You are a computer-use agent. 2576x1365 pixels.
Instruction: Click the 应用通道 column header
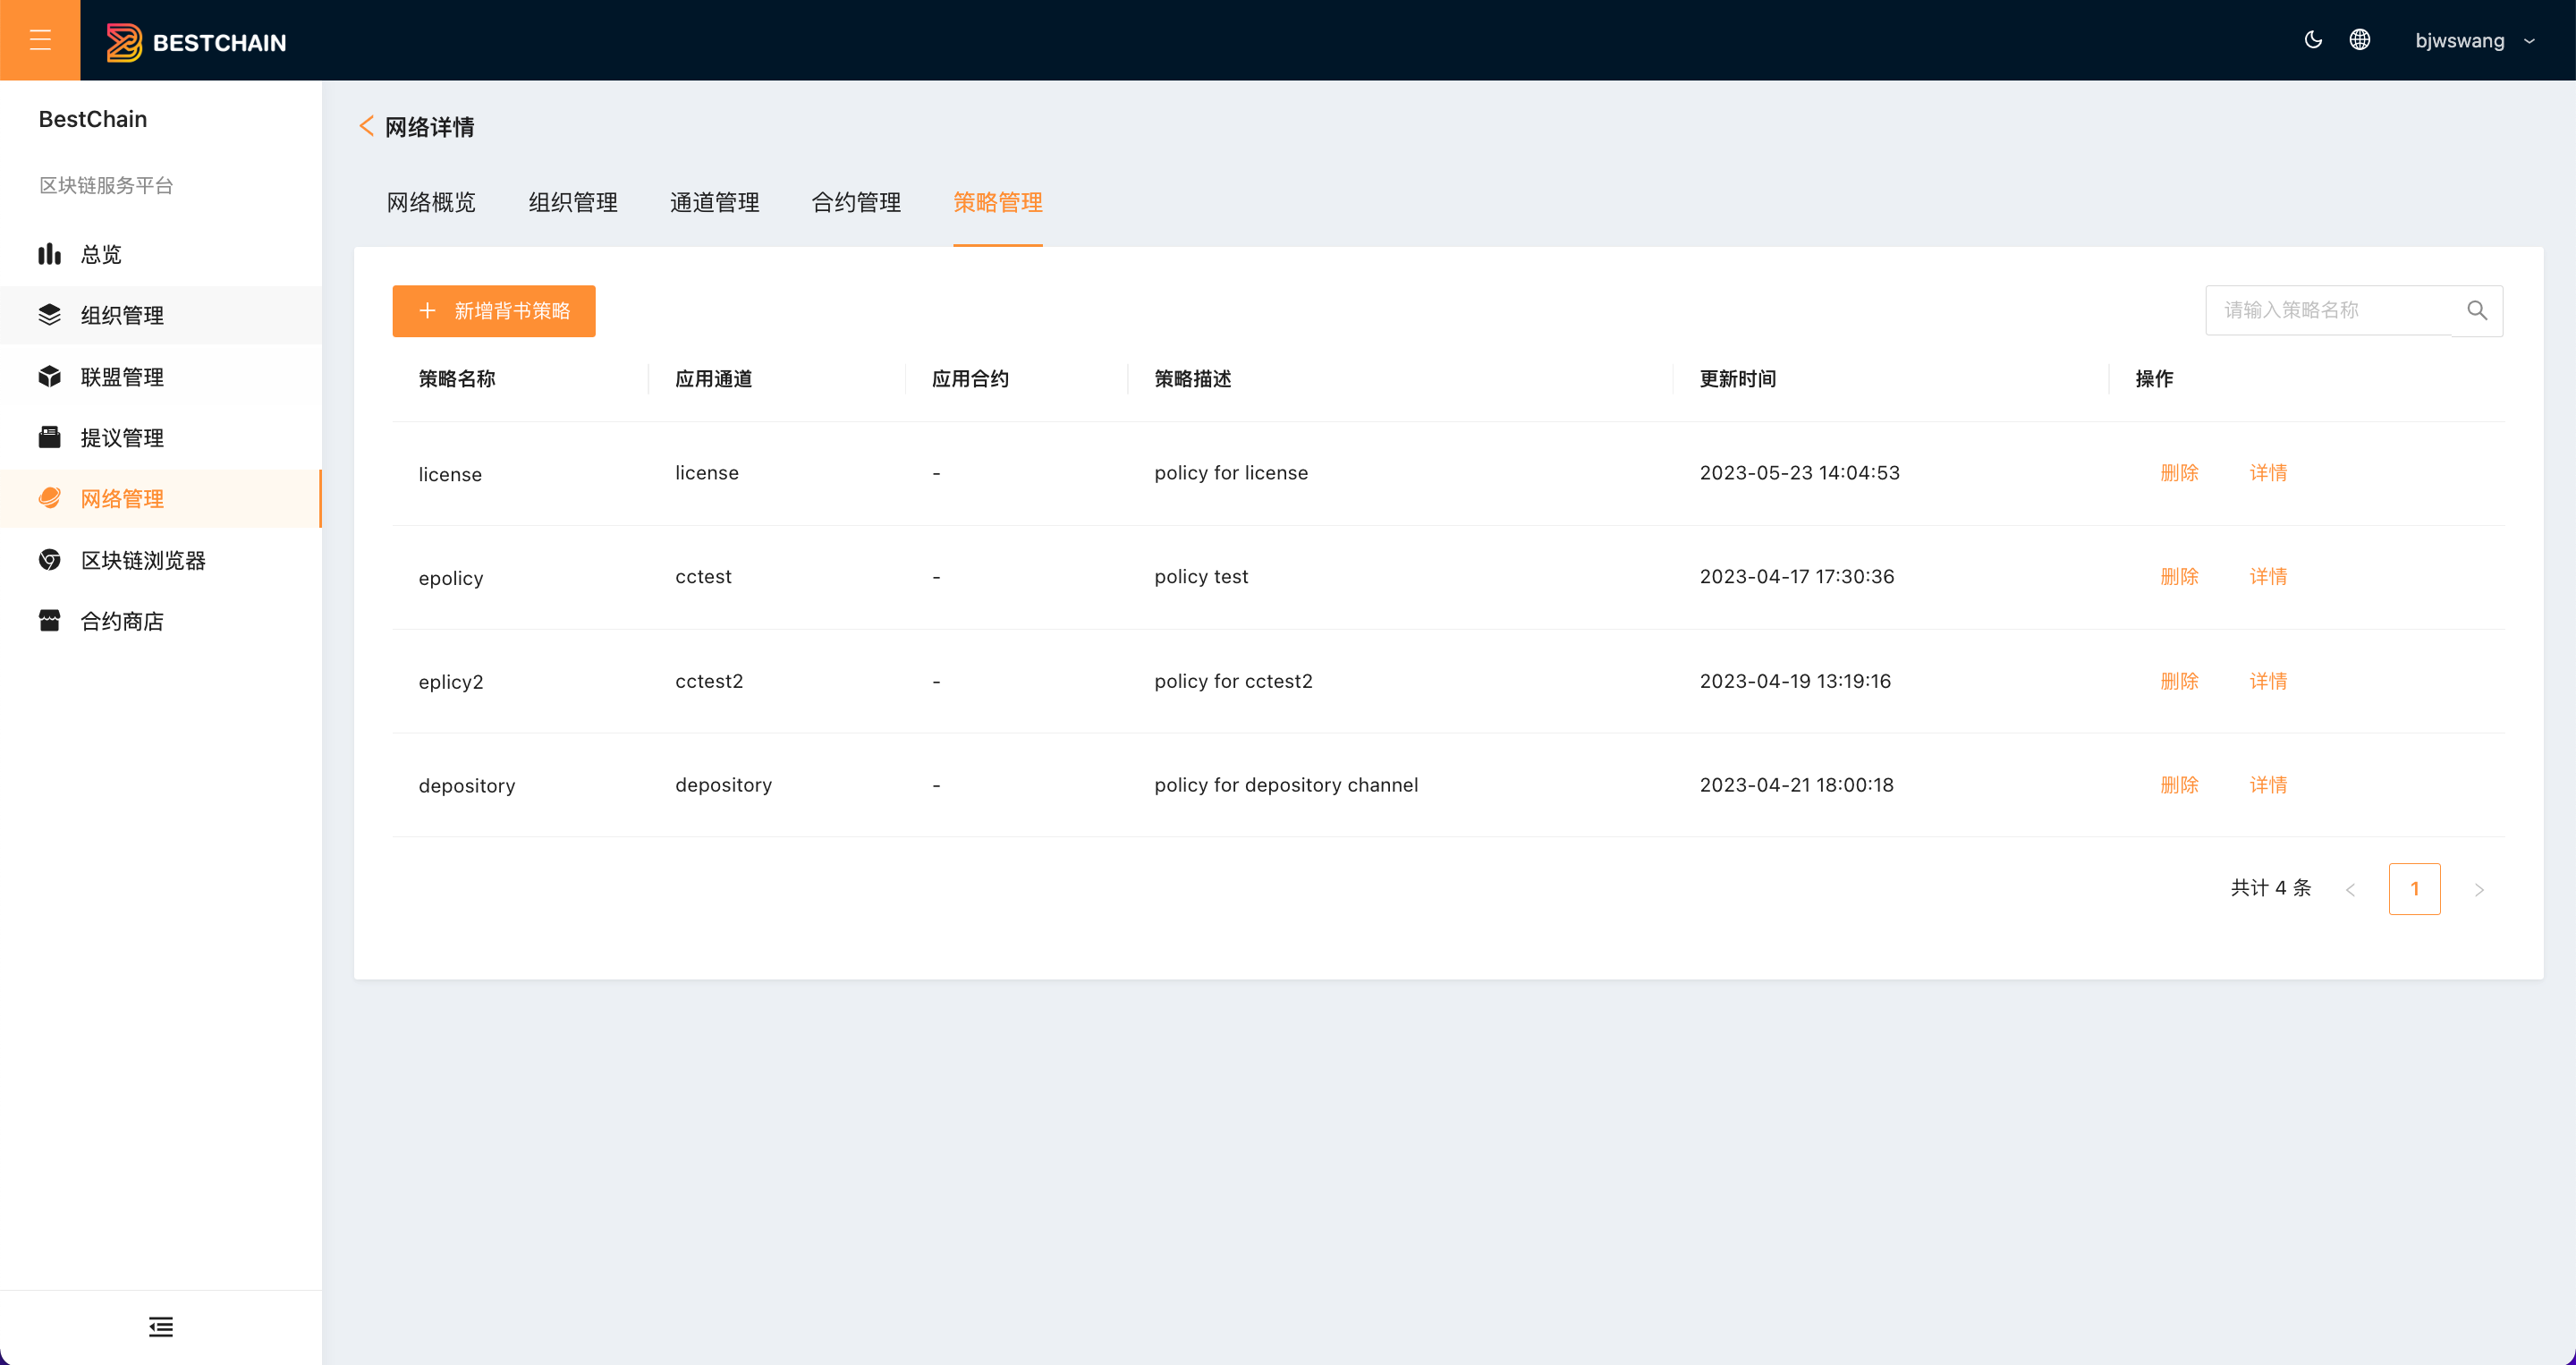pos(714,379)
